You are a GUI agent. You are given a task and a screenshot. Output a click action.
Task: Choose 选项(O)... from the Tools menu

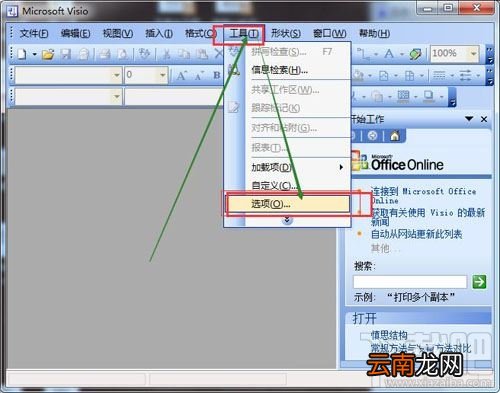point(288,204)
